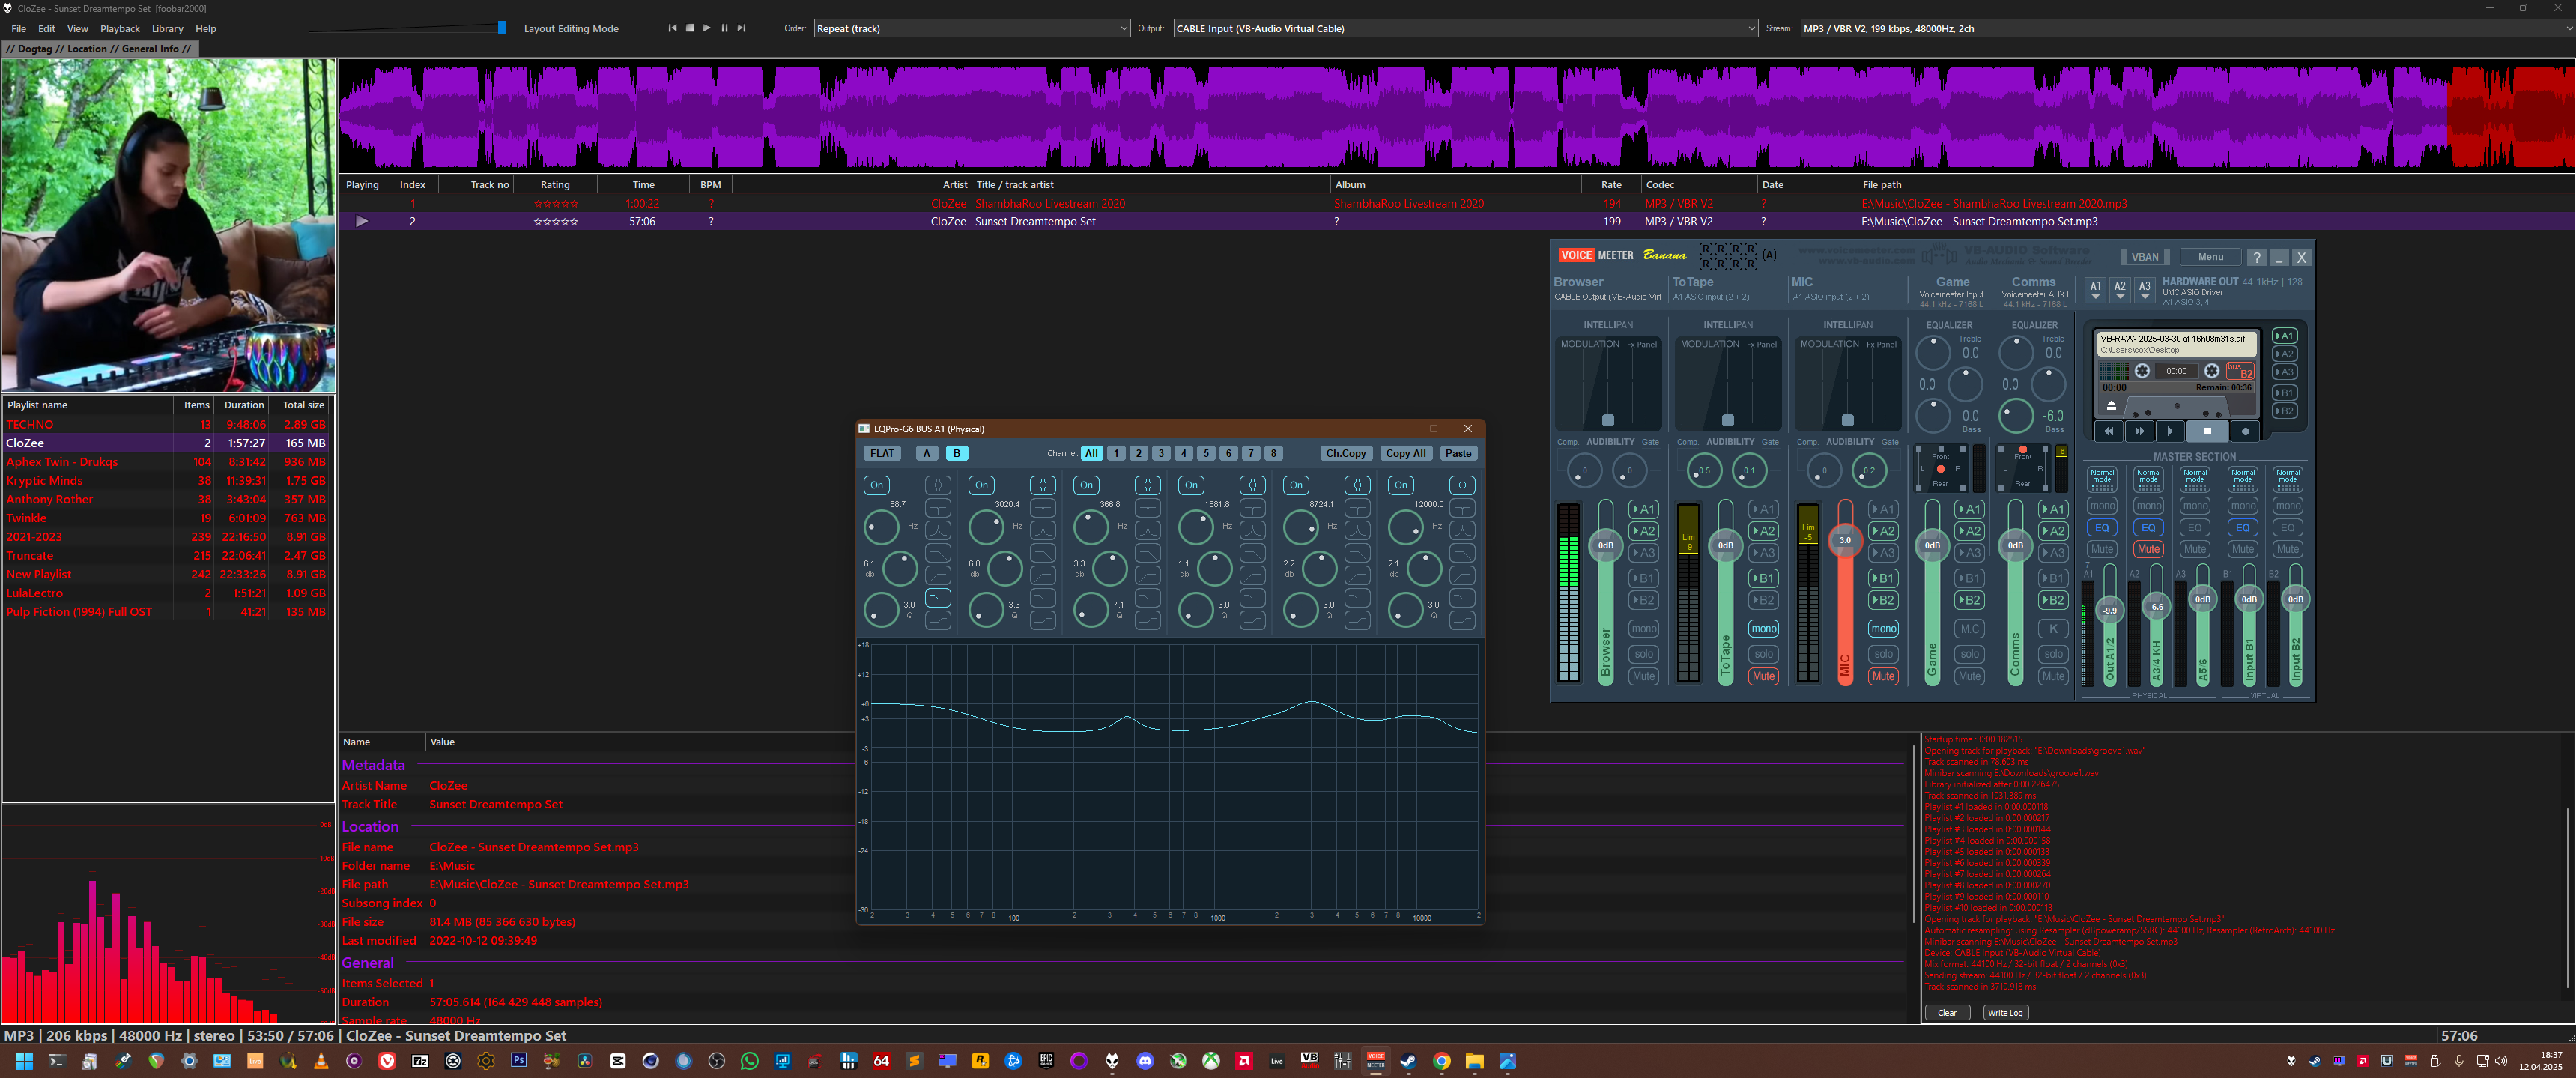Click the cassette rewind button
Screen dimensions: 2576x1078
point(2108,431)
